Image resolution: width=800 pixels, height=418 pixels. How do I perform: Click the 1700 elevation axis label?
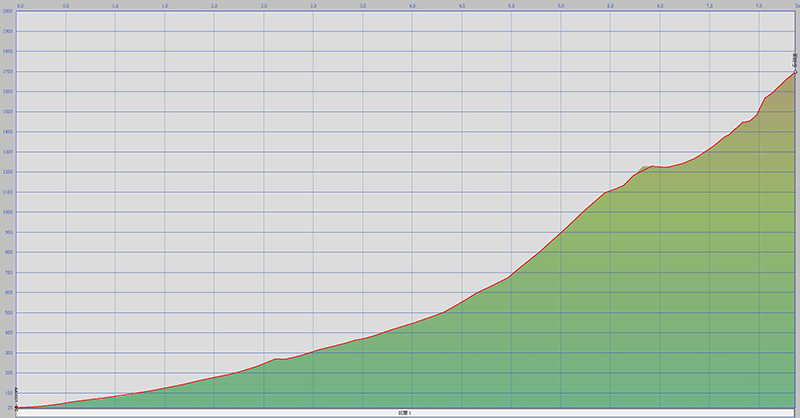point(8,71)
